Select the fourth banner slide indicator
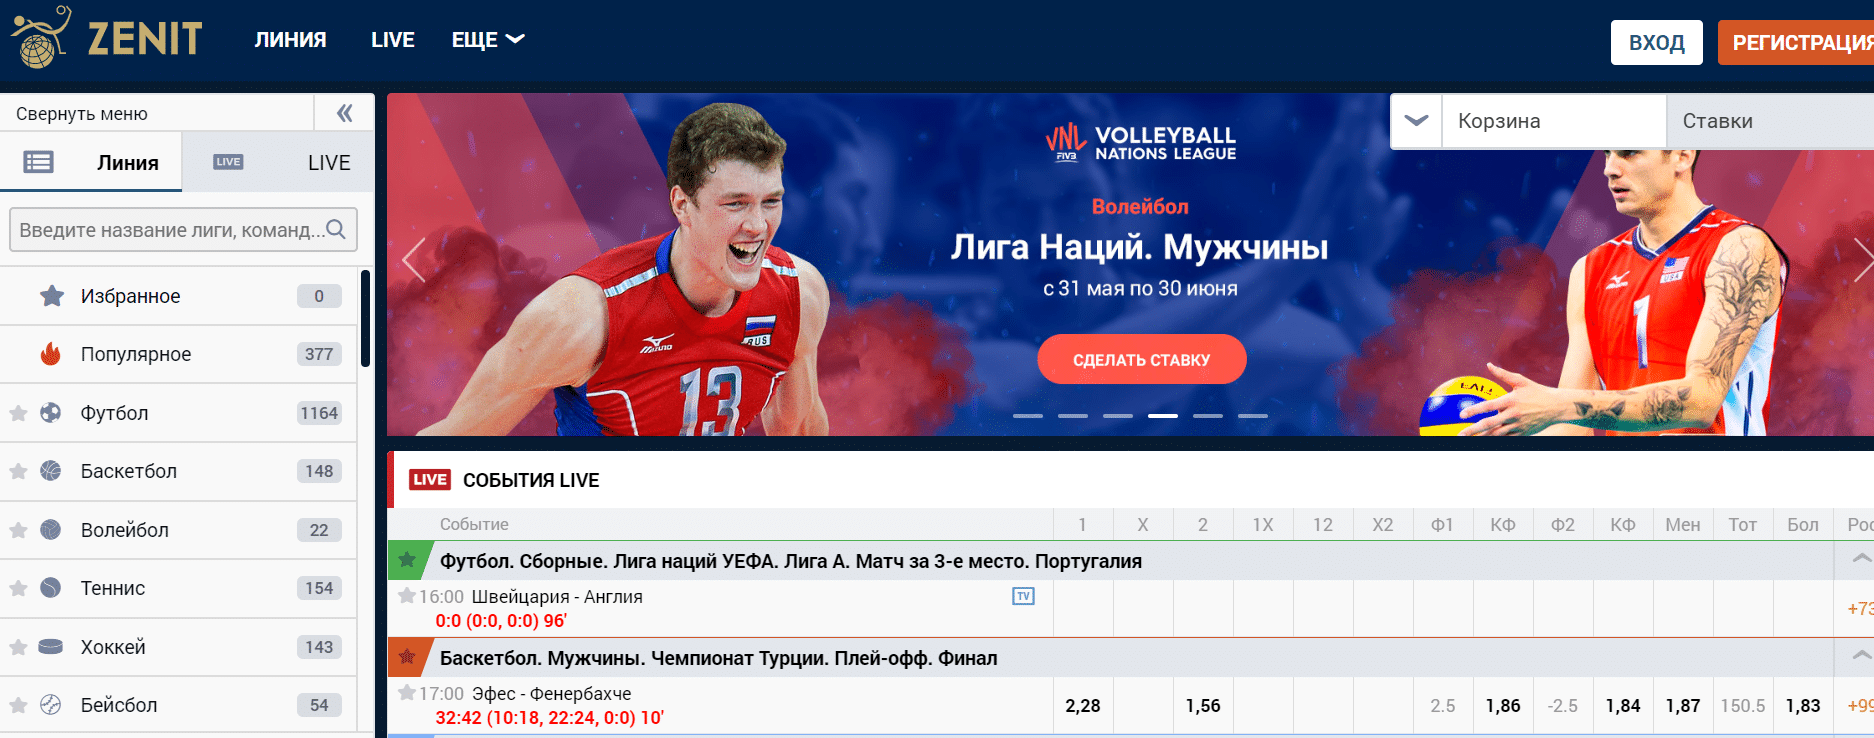Image resolution: width=1874 pixels, height=738 pixels. (1163, 415)
